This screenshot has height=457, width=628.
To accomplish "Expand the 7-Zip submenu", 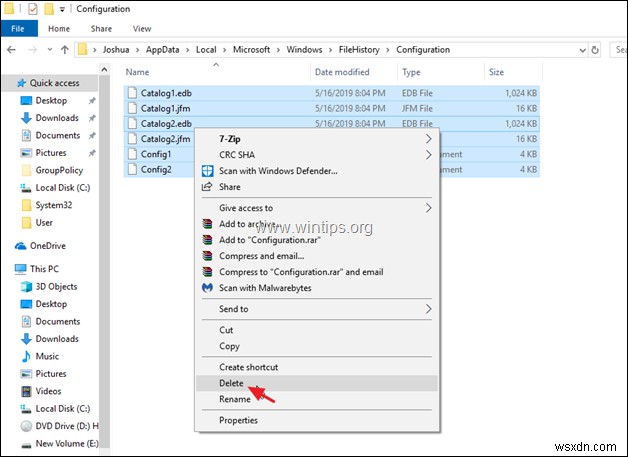I will [429, 139].
